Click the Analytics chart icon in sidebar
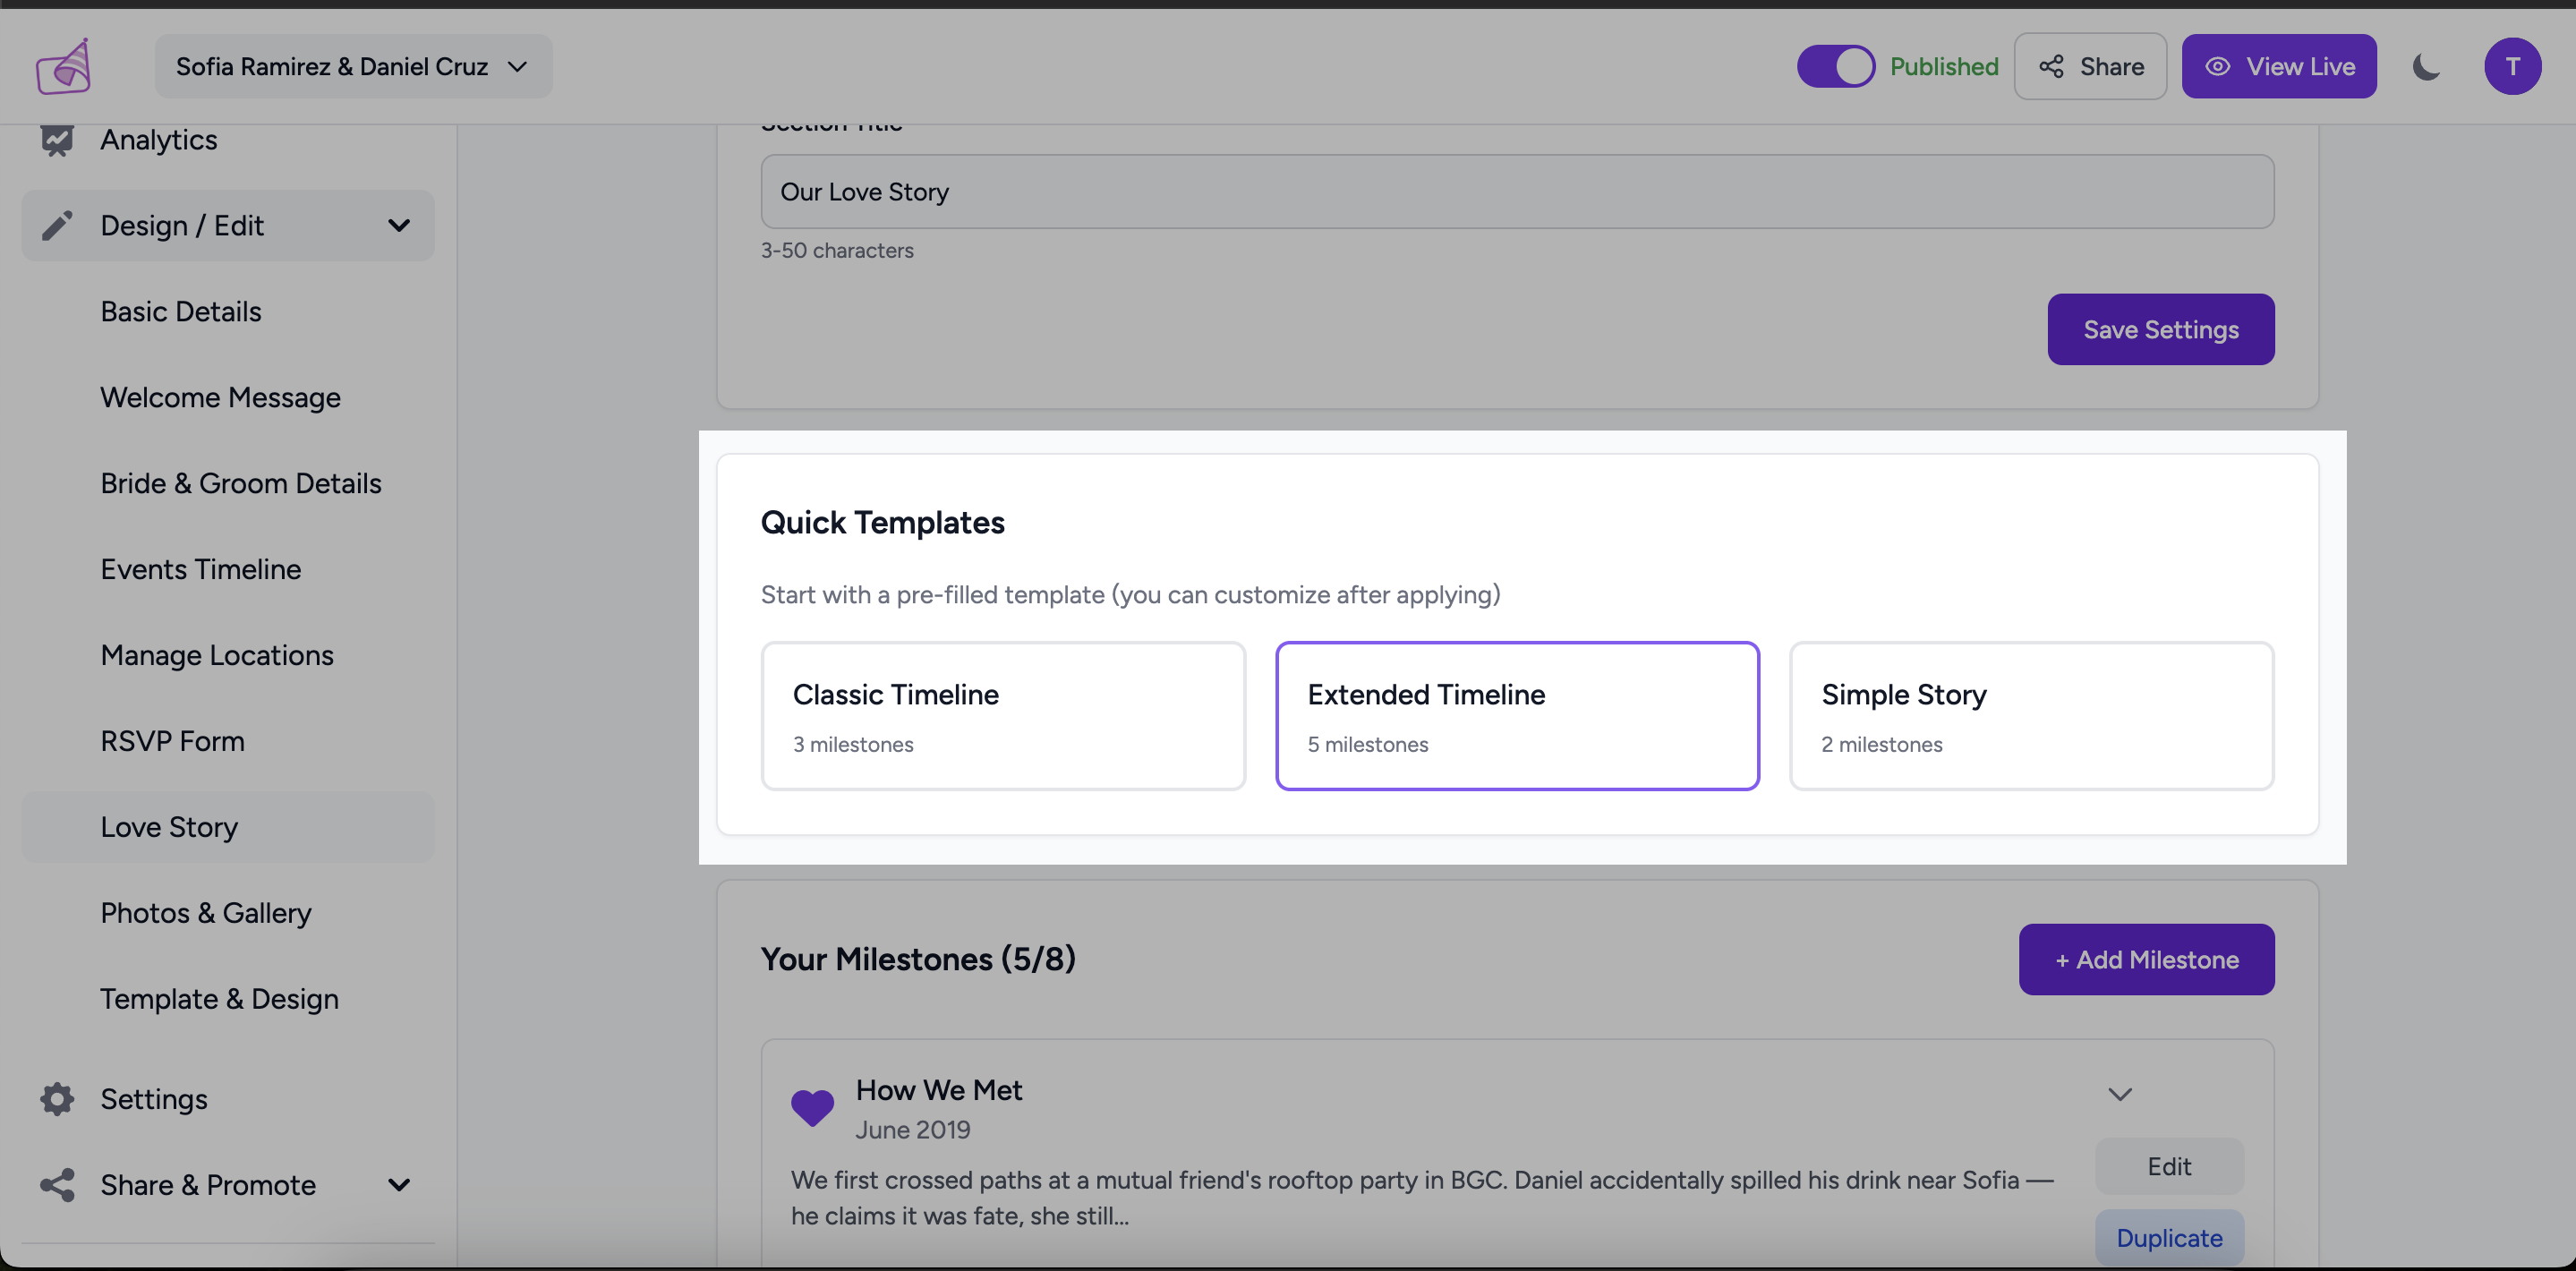The image size is (2576, 1271). click(57, 140)
